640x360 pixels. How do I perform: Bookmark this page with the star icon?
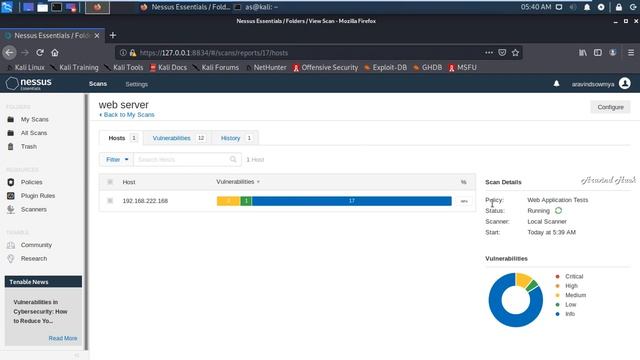515,53
